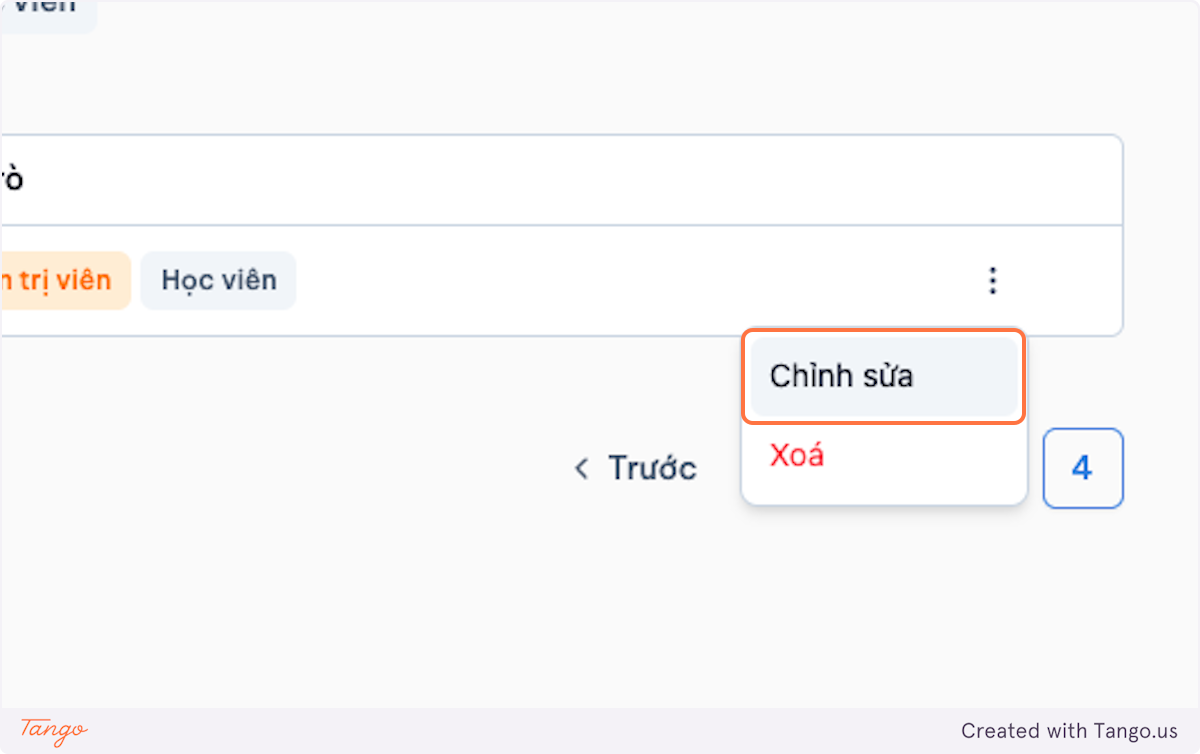This screenshot has height=754, width=1200.
Task: Click the orange Quản trị viên tag
Action: 63,280
